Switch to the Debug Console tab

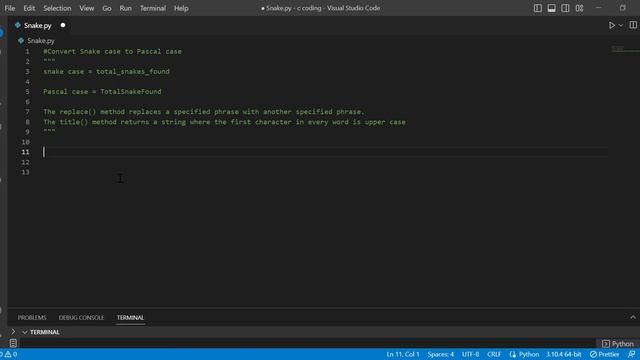coord(81,318)
